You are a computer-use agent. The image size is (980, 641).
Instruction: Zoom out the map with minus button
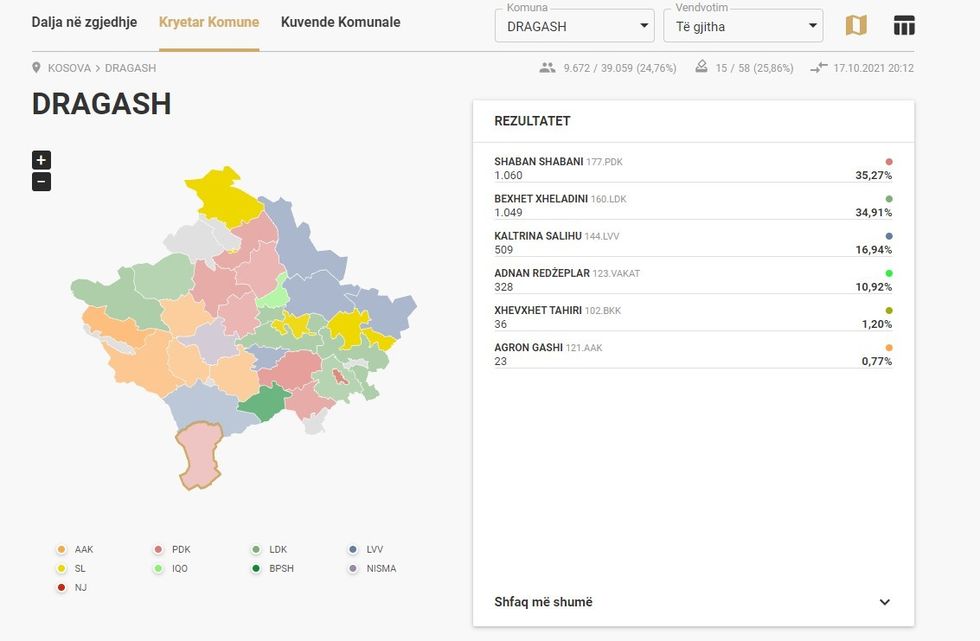point(41,182)
